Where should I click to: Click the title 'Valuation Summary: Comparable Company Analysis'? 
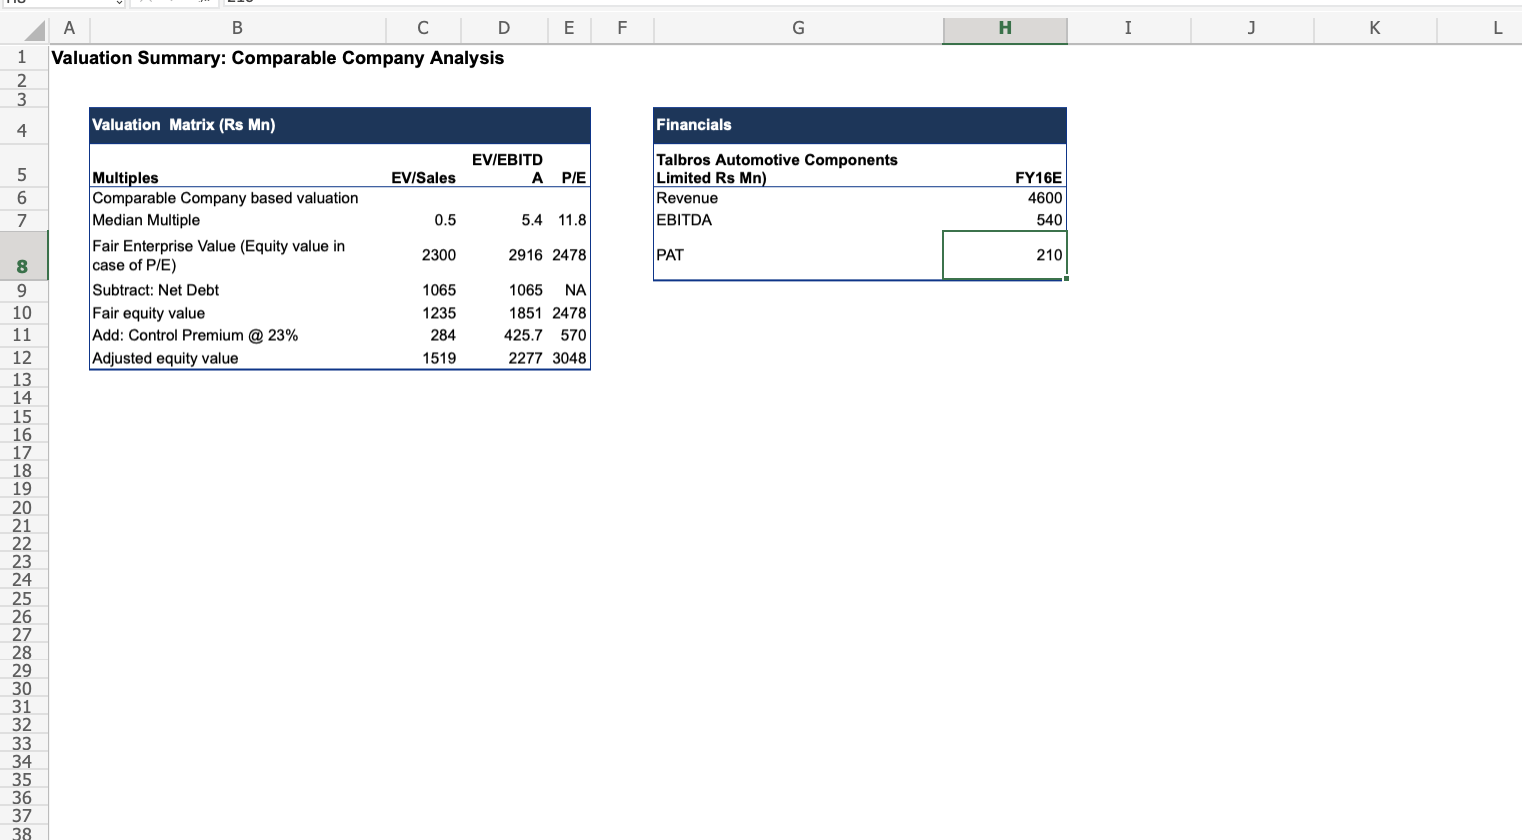pyautogui.click(x=278, y=58)
